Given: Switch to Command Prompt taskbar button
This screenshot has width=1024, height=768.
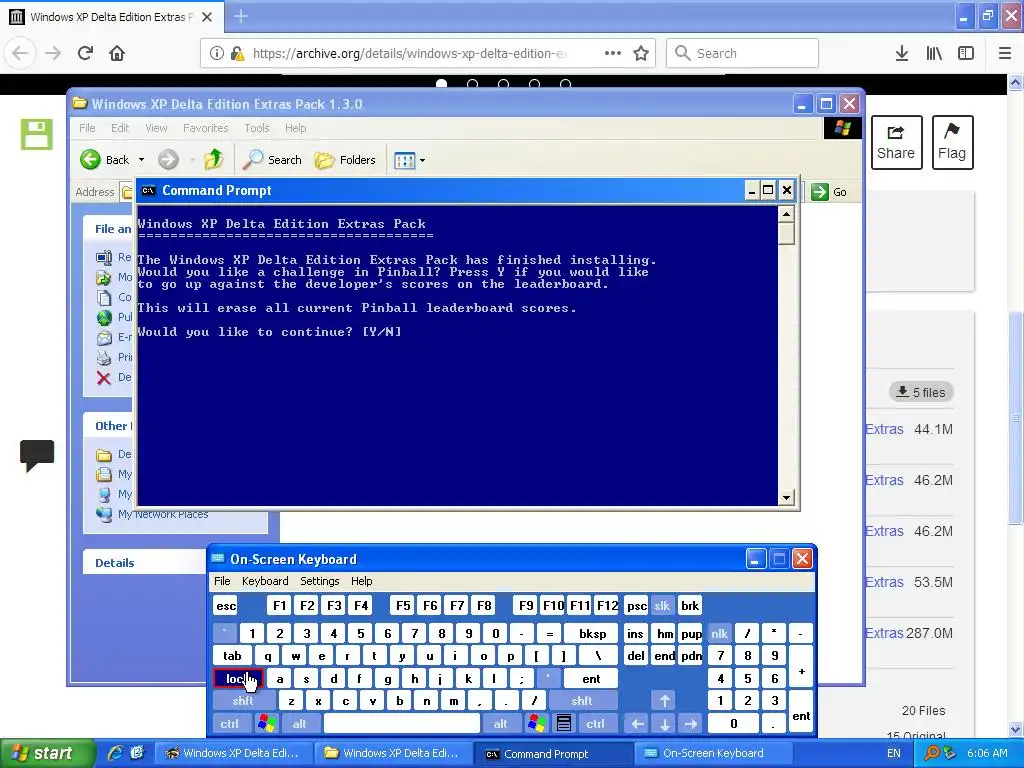Looking at the screenshot, I should pyautogui.click(x=552, y=754).
